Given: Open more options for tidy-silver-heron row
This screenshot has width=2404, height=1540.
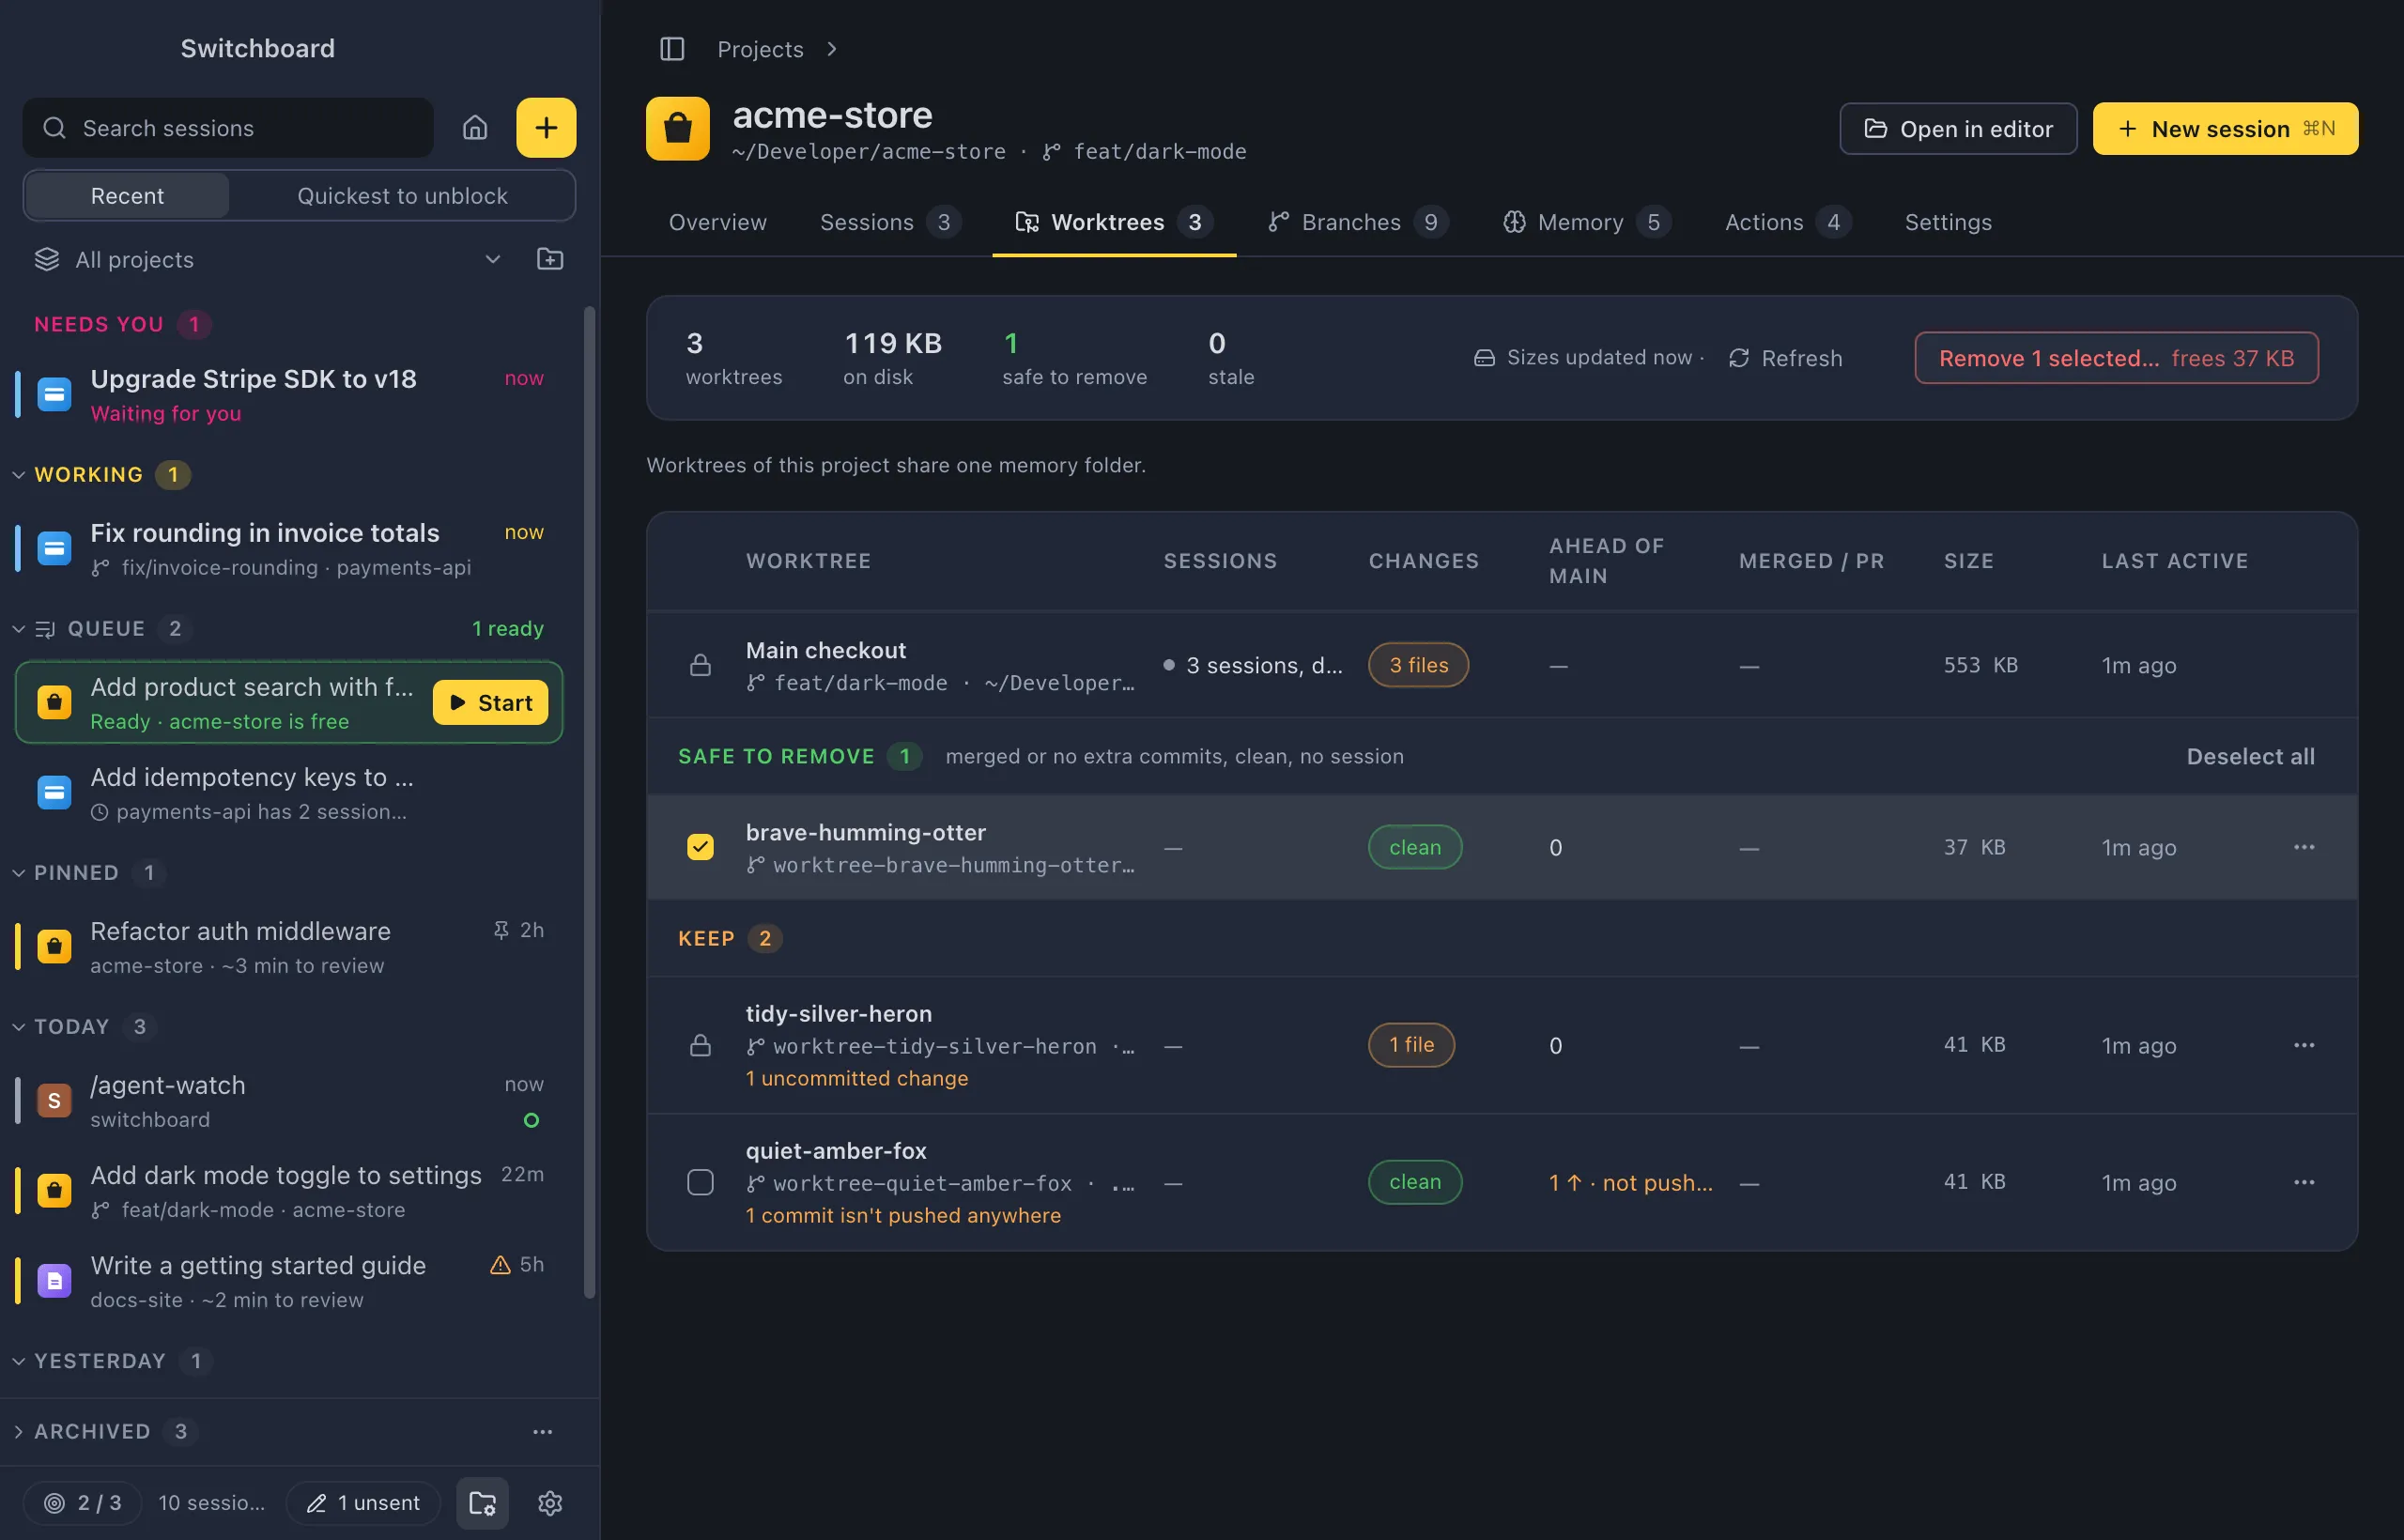Looking at the screenshot, I should (2304, 1045).
